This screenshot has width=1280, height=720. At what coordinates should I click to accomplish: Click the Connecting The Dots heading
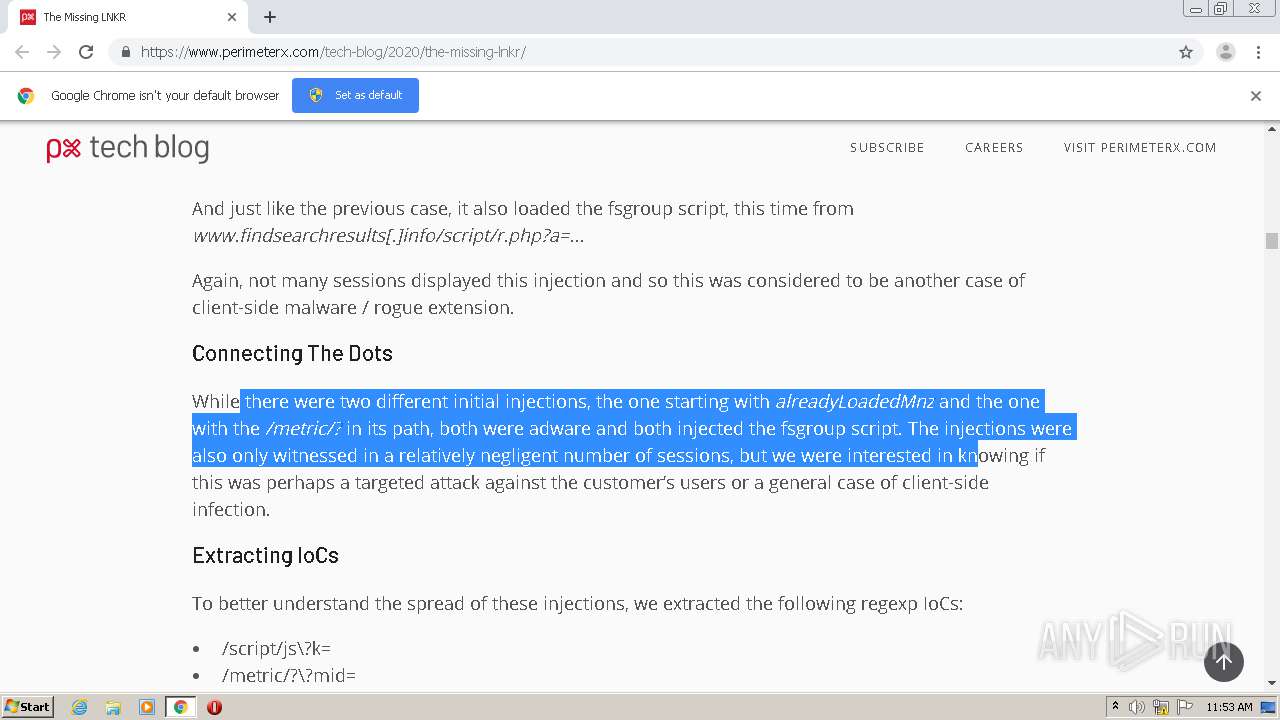292,354
